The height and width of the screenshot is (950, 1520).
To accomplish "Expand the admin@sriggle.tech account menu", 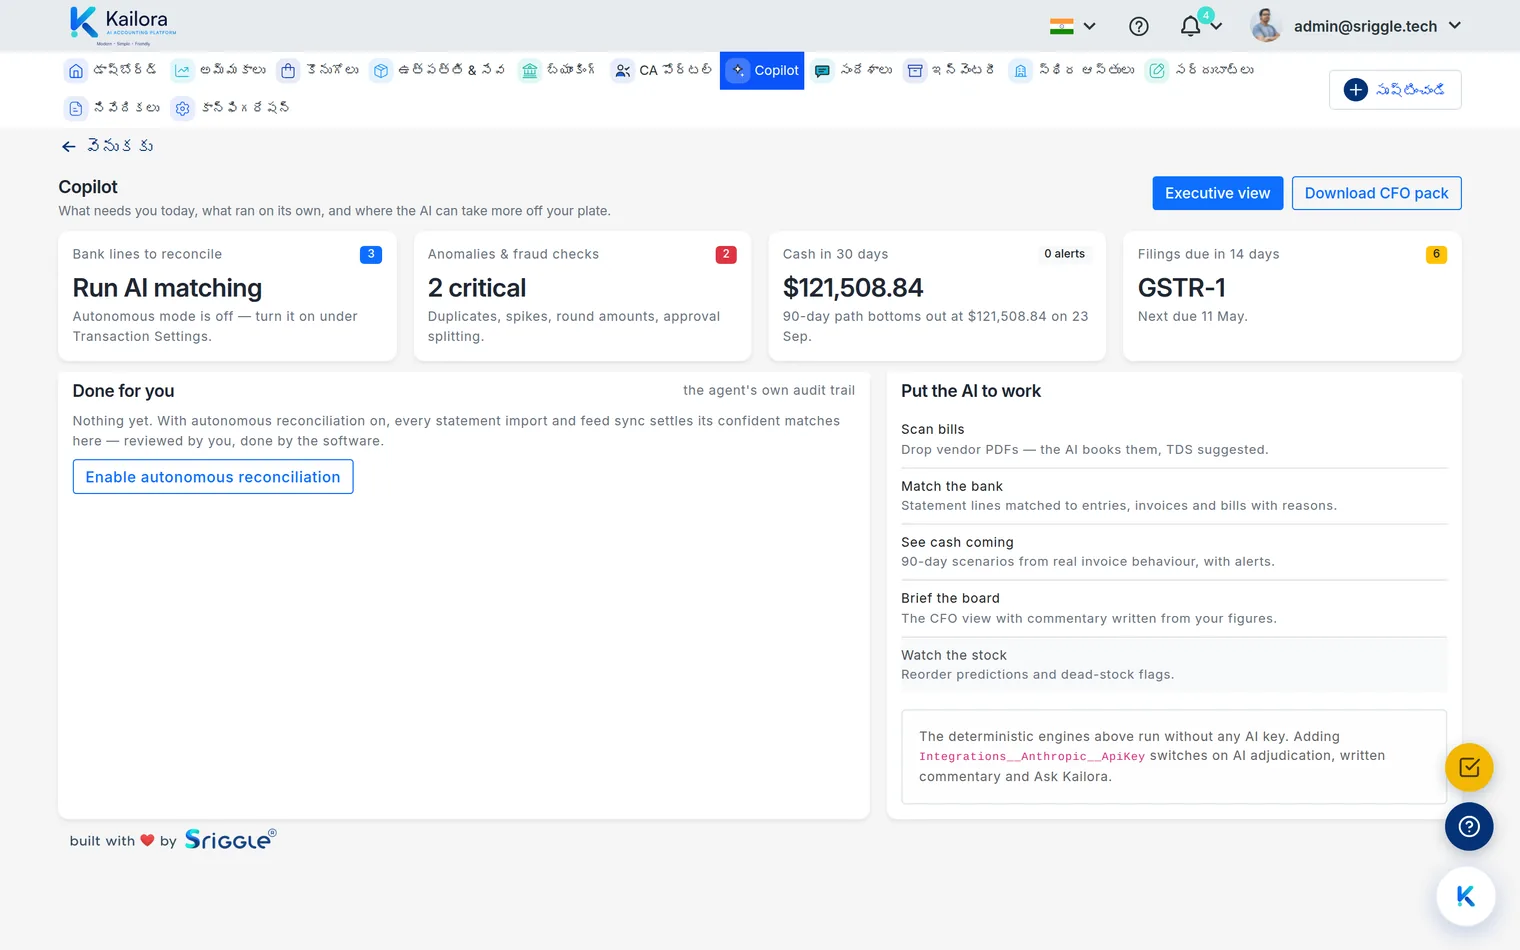I will (1377, 26).
